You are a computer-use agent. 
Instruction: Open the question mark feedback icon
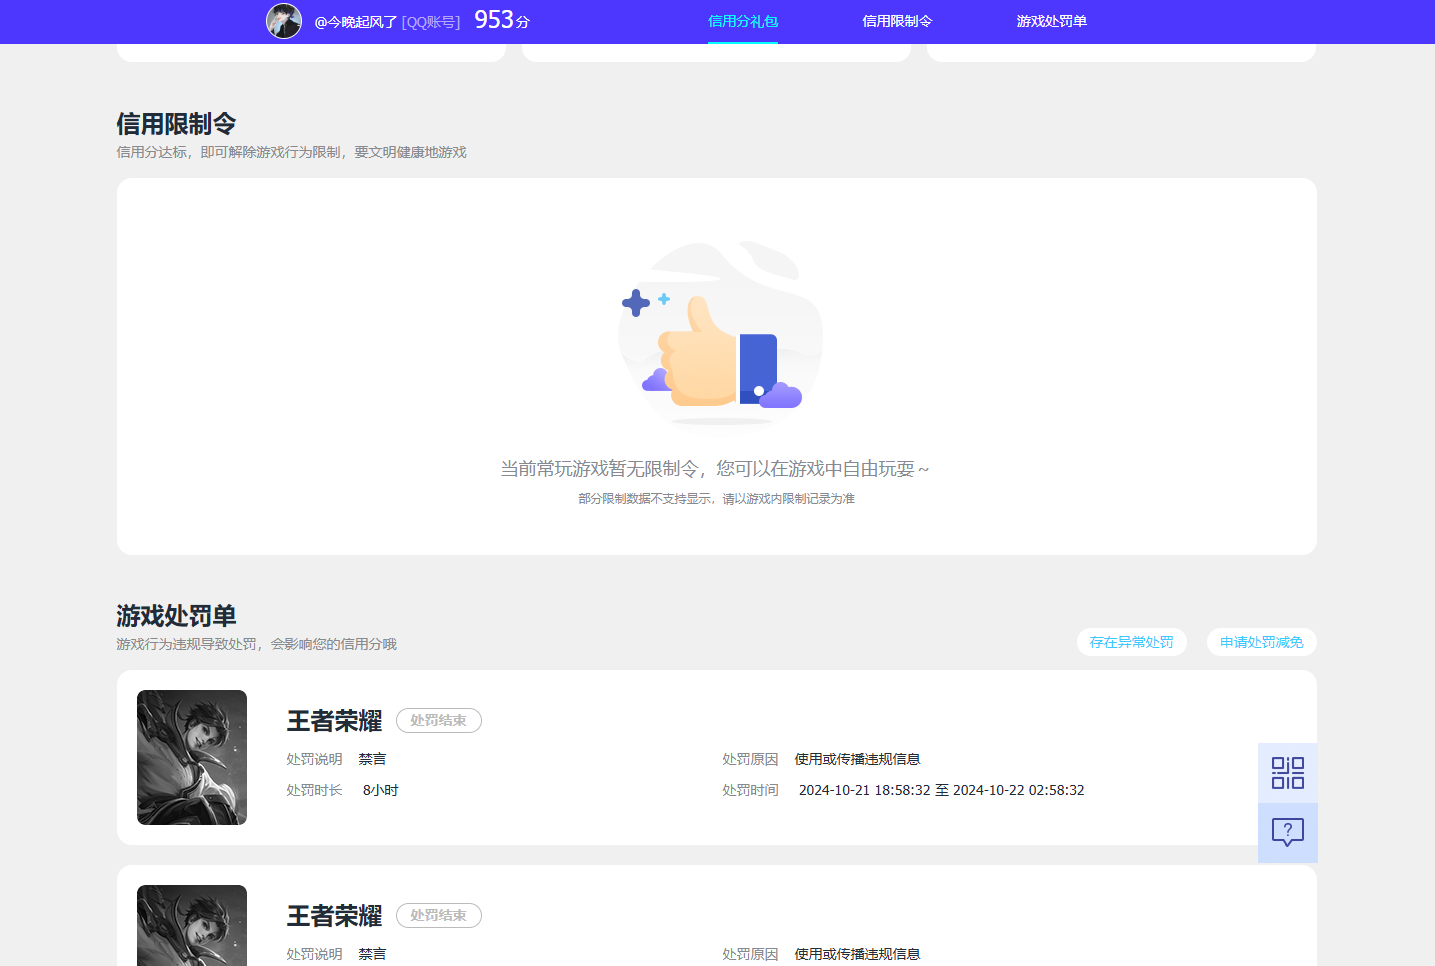pyautogui.click(x=1288, y=832)
